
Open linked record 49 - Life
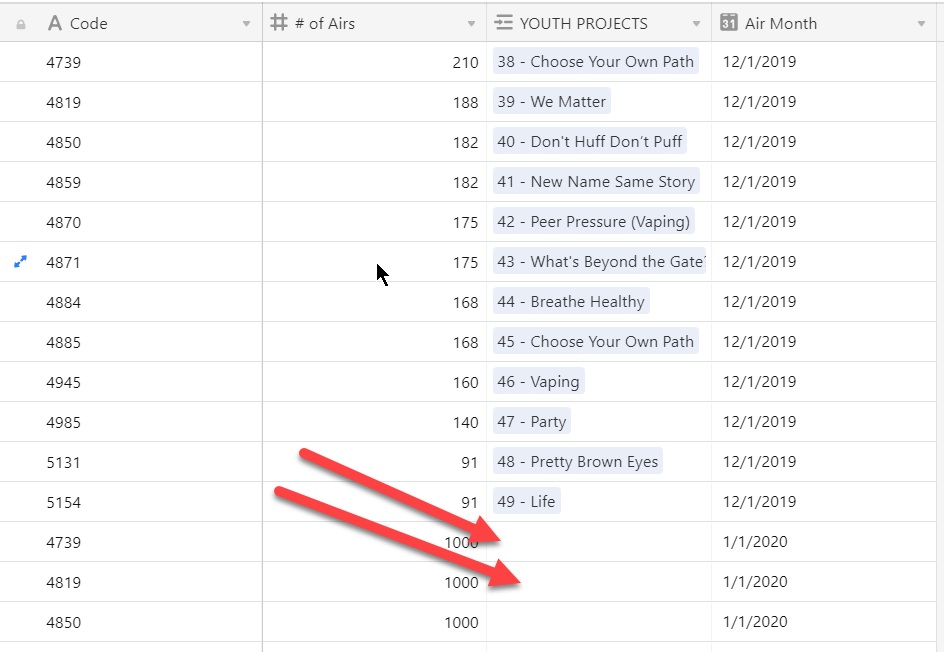click(526, 501)
